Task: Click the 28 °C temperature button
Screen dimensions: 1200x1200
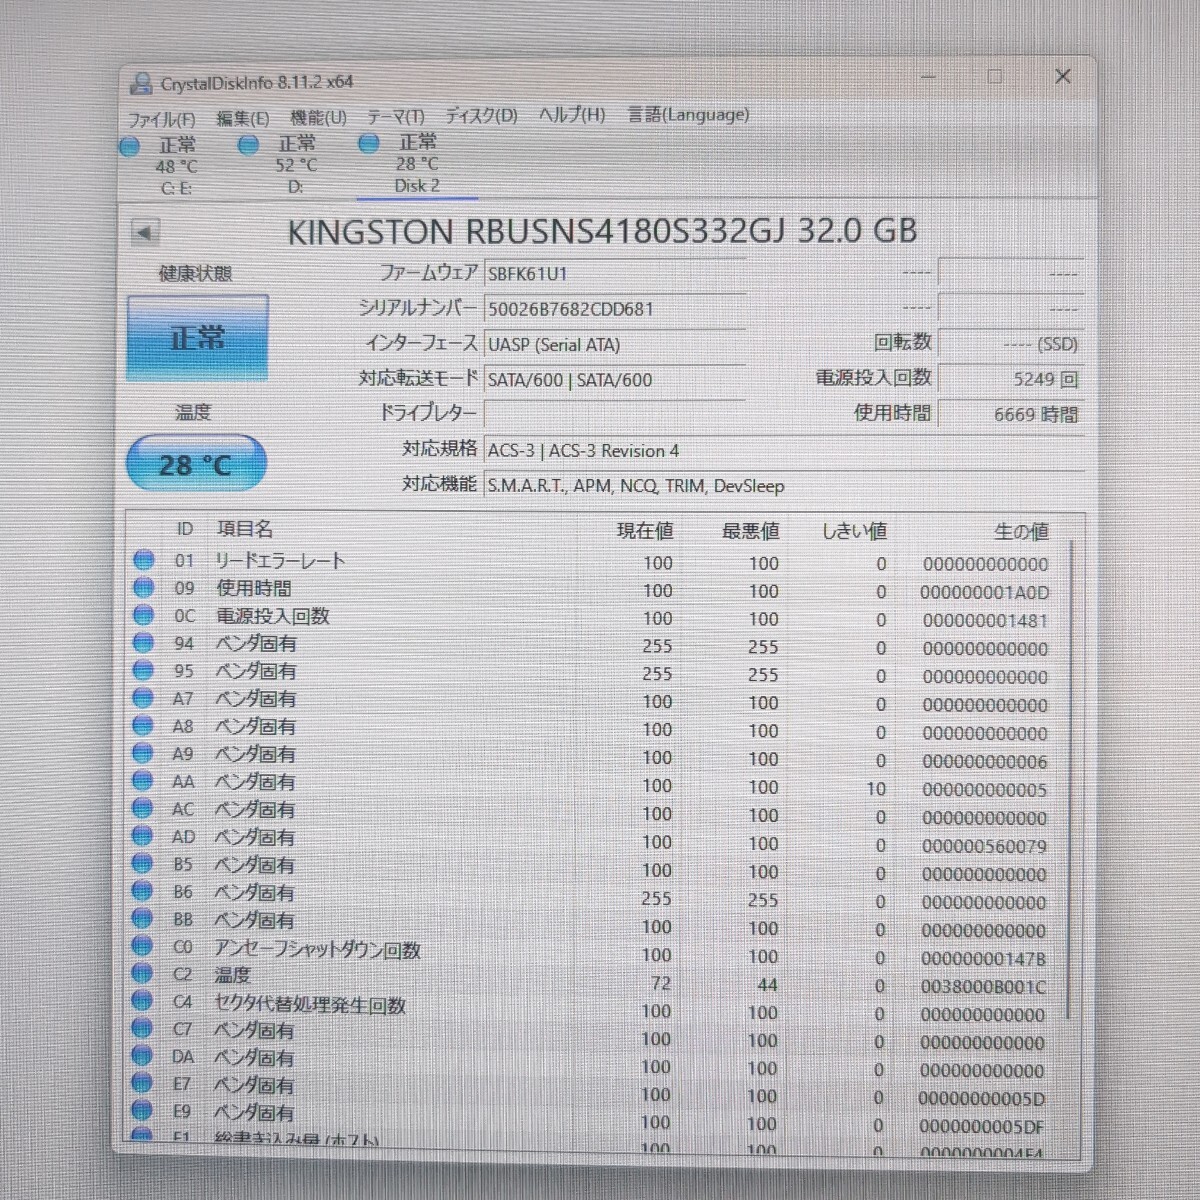Action: click(x=196, y=464)
